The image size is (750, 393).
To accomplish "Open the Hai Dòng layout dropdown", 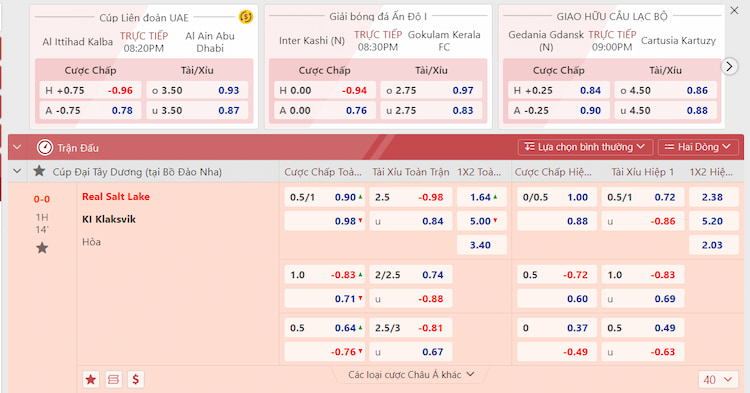I will pyautogui.click(x=698, y=147).
